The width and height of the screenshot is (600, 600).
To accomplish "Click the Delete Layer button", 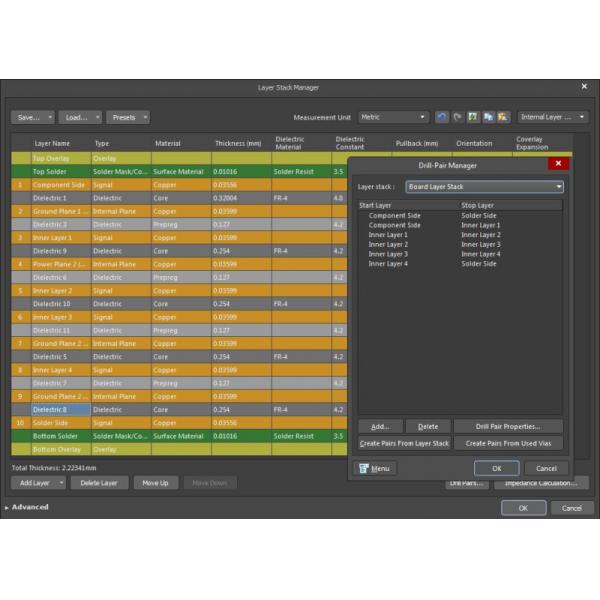I will pos(99,483).
